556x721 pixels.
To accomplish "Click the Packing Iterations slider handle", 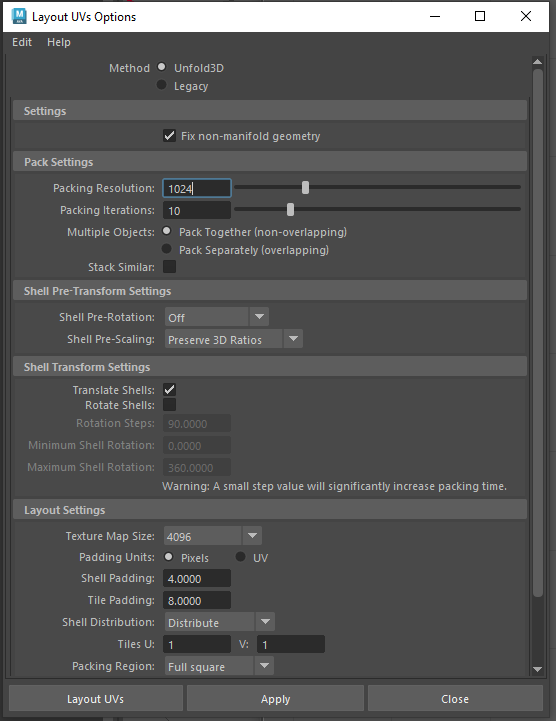I will pyautogui.click(x=290, y=210).
